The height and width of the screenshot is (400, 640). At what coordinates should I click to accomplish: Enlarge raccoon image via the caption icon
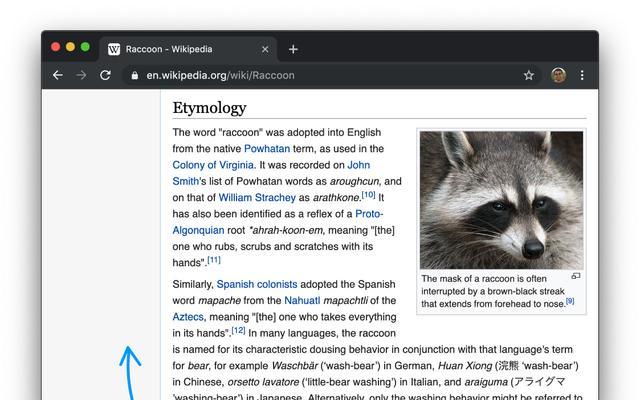(x=576, y=276)
